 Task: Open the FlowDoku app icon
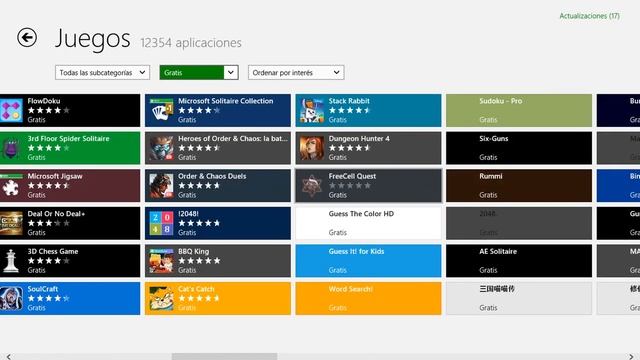[11, 110]
